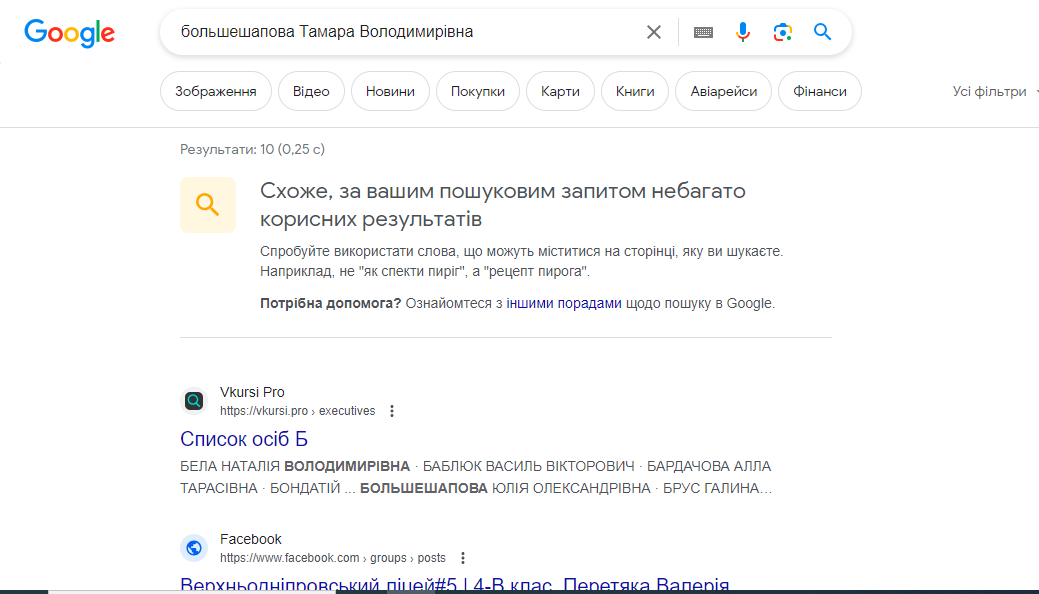This screenshot has height=594, width=1039.
Task: Switch to the Новини tab
Action: coord(389,90)
